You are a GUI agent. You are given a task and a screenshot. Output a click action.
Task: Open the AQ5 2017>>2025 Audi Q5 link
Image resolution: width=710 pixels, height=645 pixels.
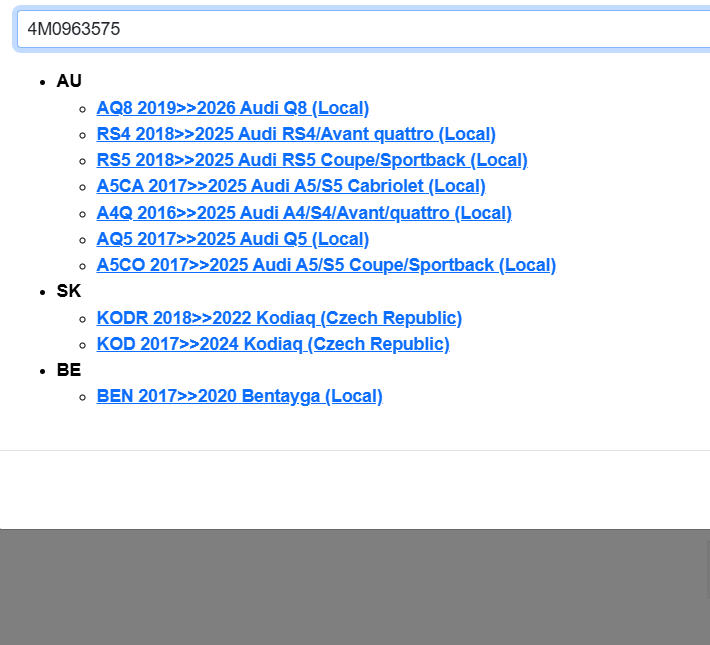click(232, 239)
